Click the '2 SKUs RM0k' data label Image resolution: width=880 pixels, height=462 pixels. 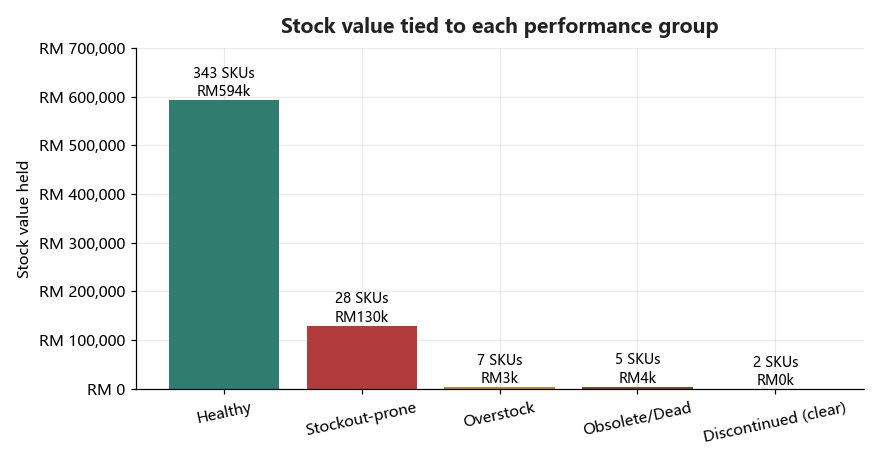(x=776, y=370)
